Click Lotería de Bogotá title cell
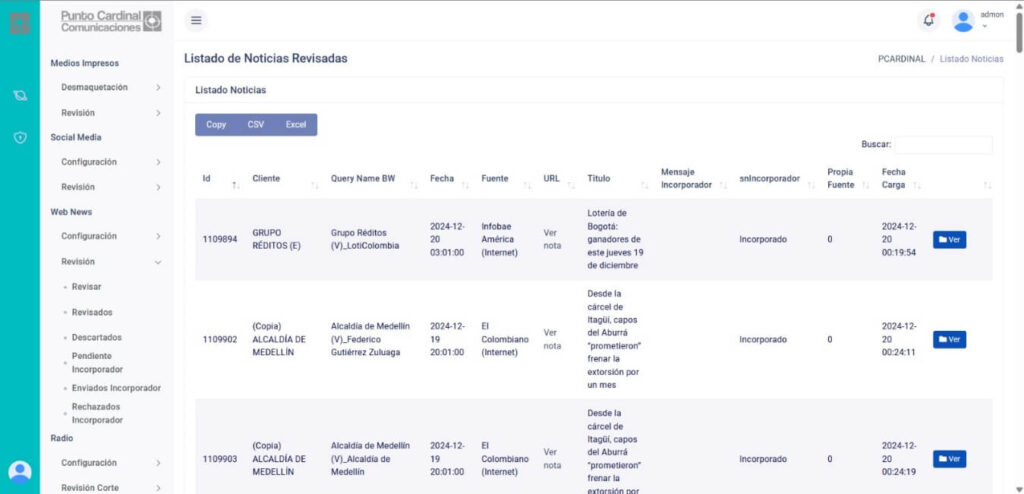Screen dimensions: 1024x494 614,239
